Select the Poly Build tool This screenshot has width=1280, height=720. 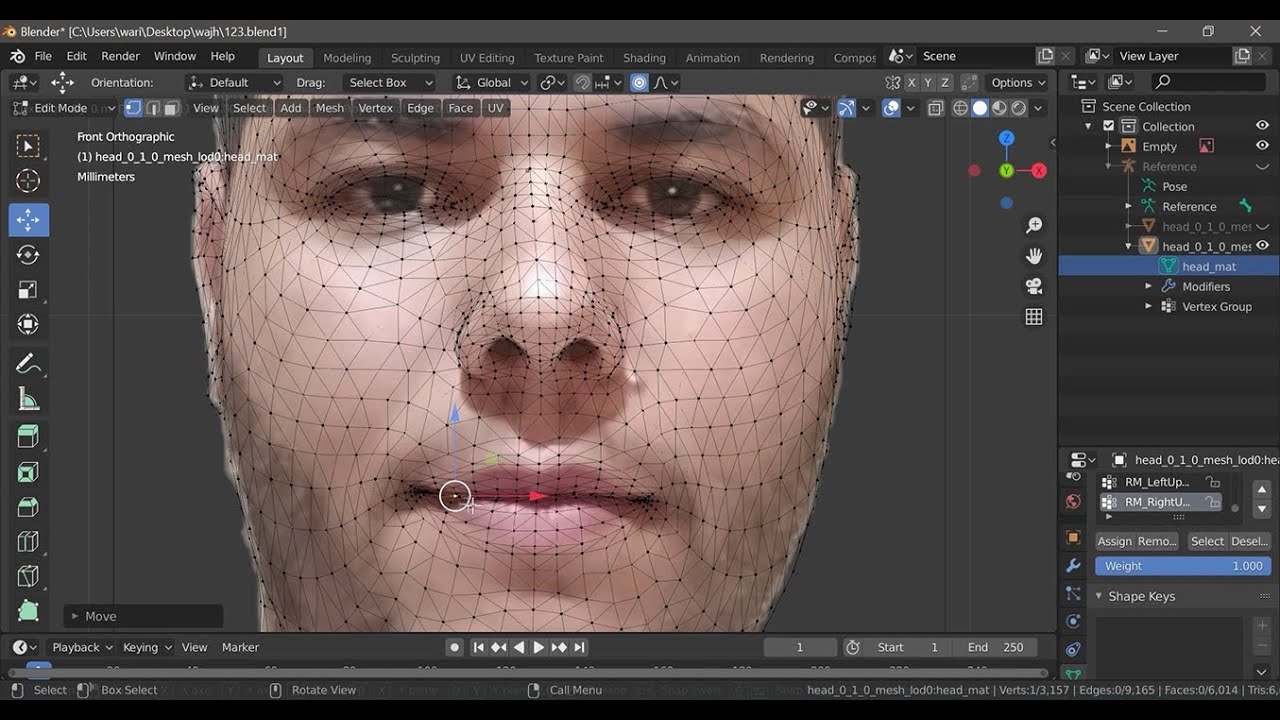click(28, 611)
